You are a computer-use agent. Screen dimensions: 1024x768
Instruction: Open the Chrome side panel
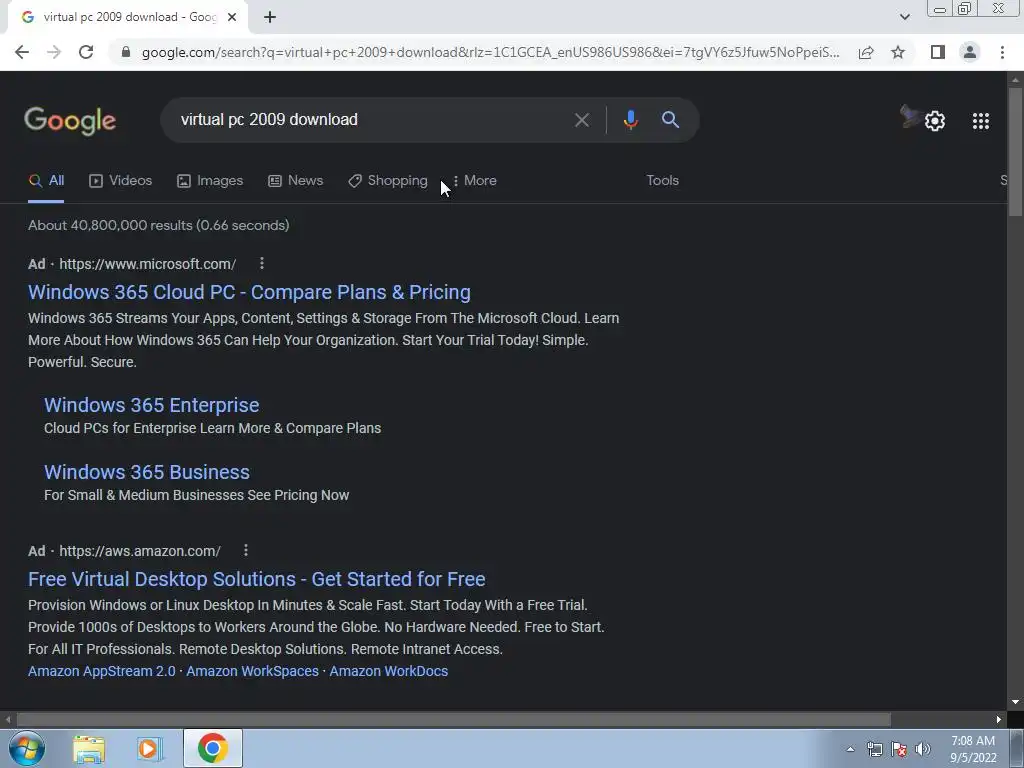pos(938,52)
